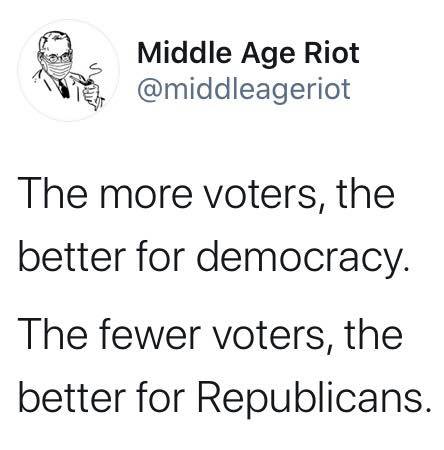Open the @middleageriot handle link

(x=244, y=89)
